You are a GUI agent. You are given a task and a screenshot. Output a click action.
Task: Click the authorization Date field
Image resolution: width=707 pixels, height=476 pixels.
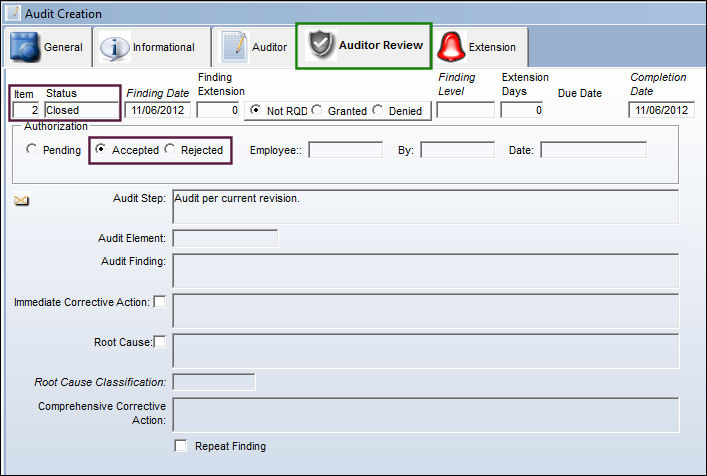pos(593,150)
